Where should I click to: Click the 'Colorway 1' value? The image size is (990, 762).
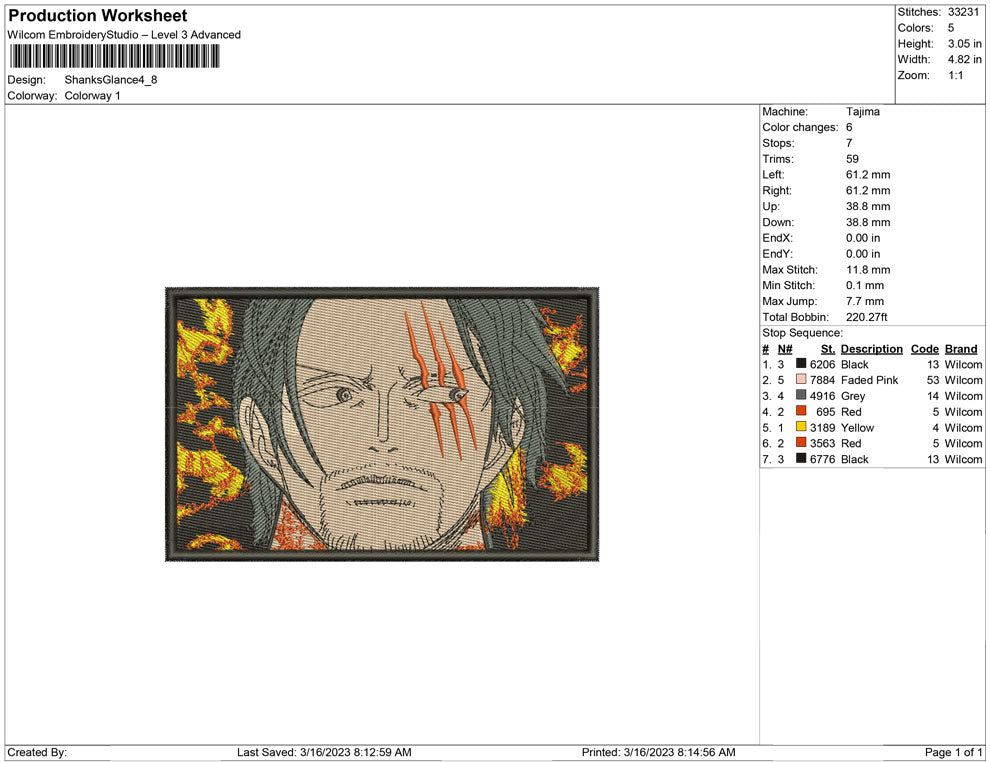tap(92, 95)
